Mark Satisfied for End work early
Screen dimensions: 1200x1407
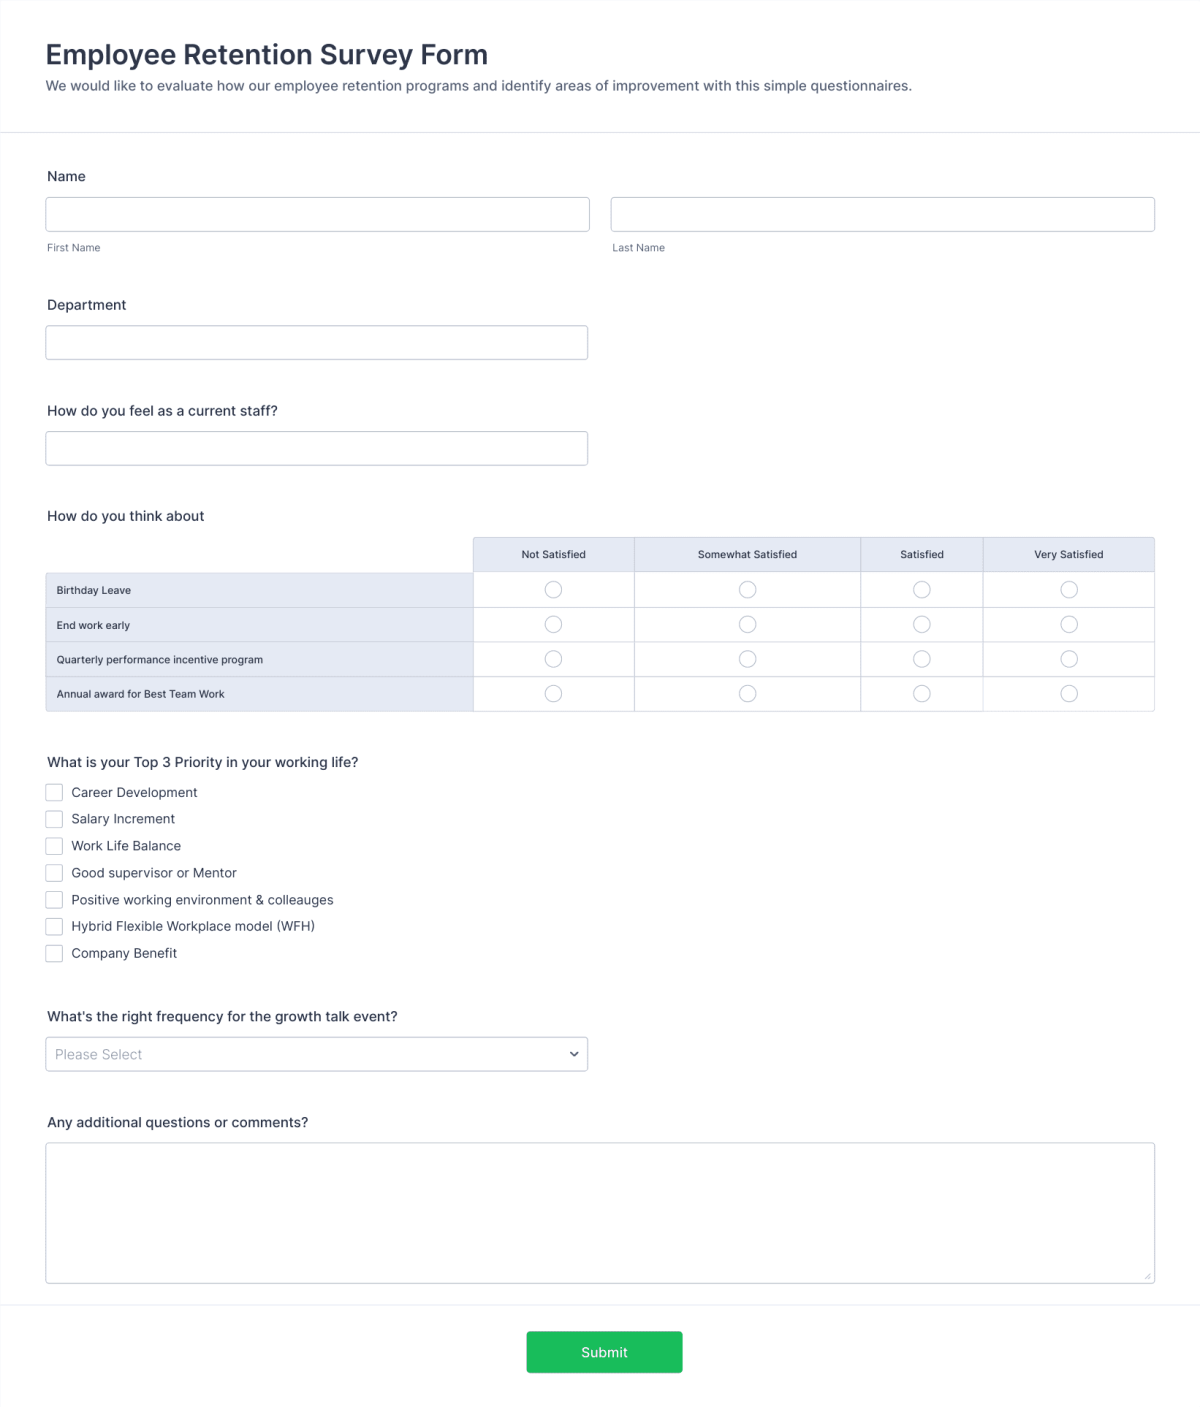tap(921, 624)
